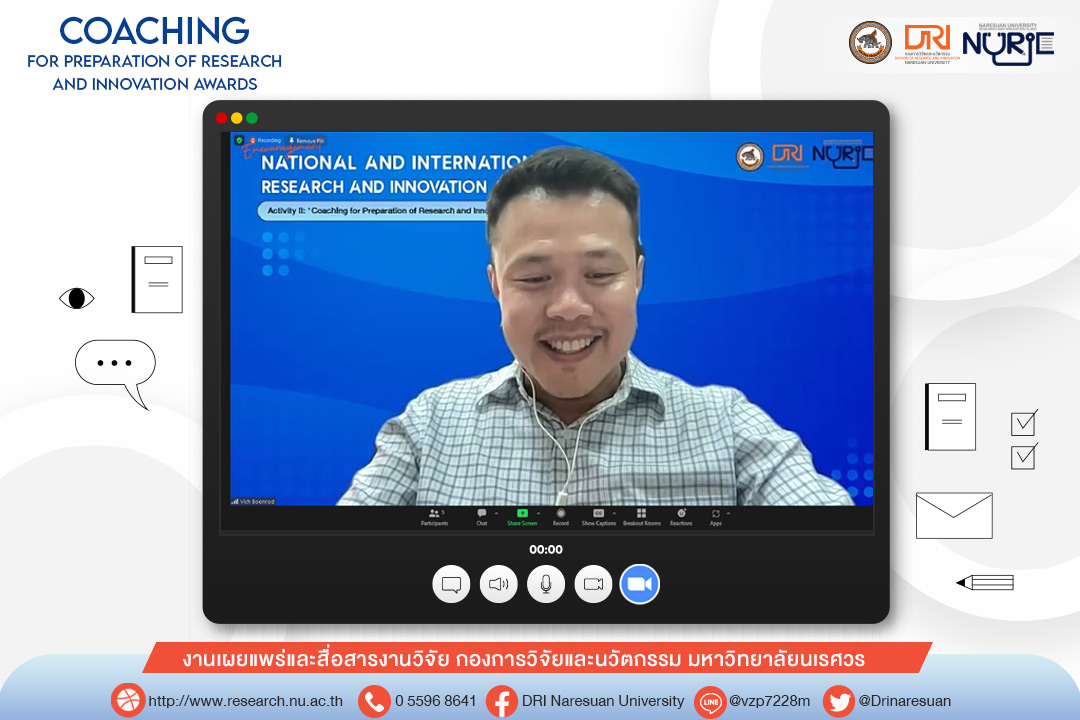This screenshot has width=1080, height=720.
Task: Click the speaker video feed
Action: point(551,318)
